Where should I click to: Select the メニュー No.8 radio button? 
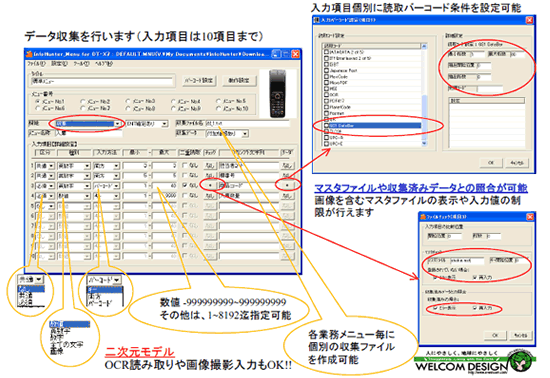(x=128, y=108)
